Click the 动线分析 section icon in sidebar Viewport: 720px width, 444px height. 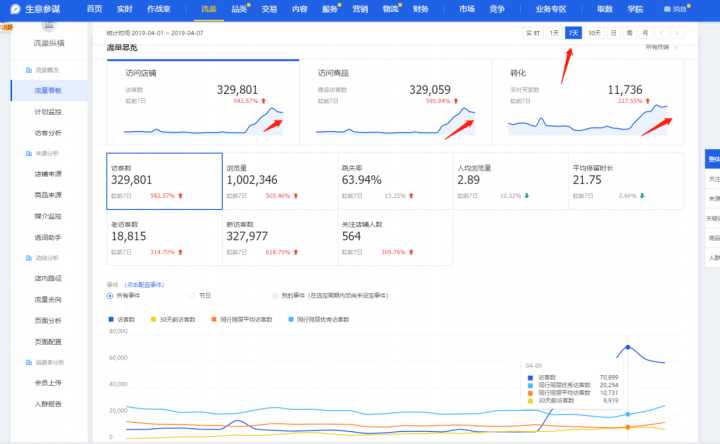(25, 257)
